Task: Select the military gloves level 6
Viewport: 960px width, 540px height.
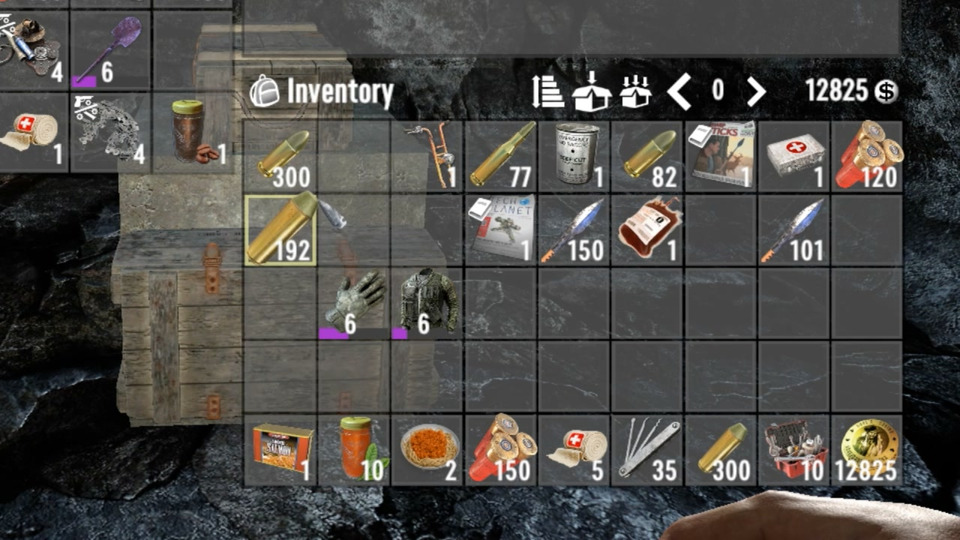Action: pyautogui.click(x=354, y=304)
